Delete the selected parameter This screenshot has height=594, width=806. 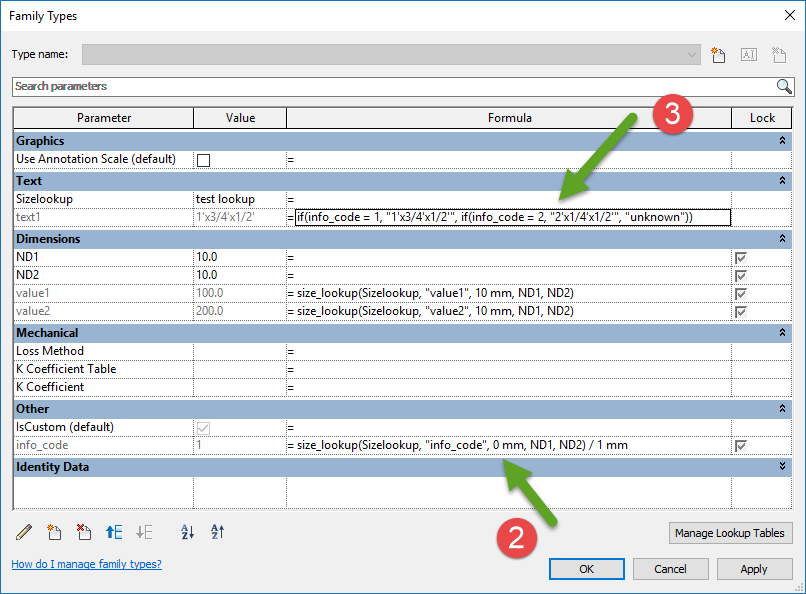85,533
